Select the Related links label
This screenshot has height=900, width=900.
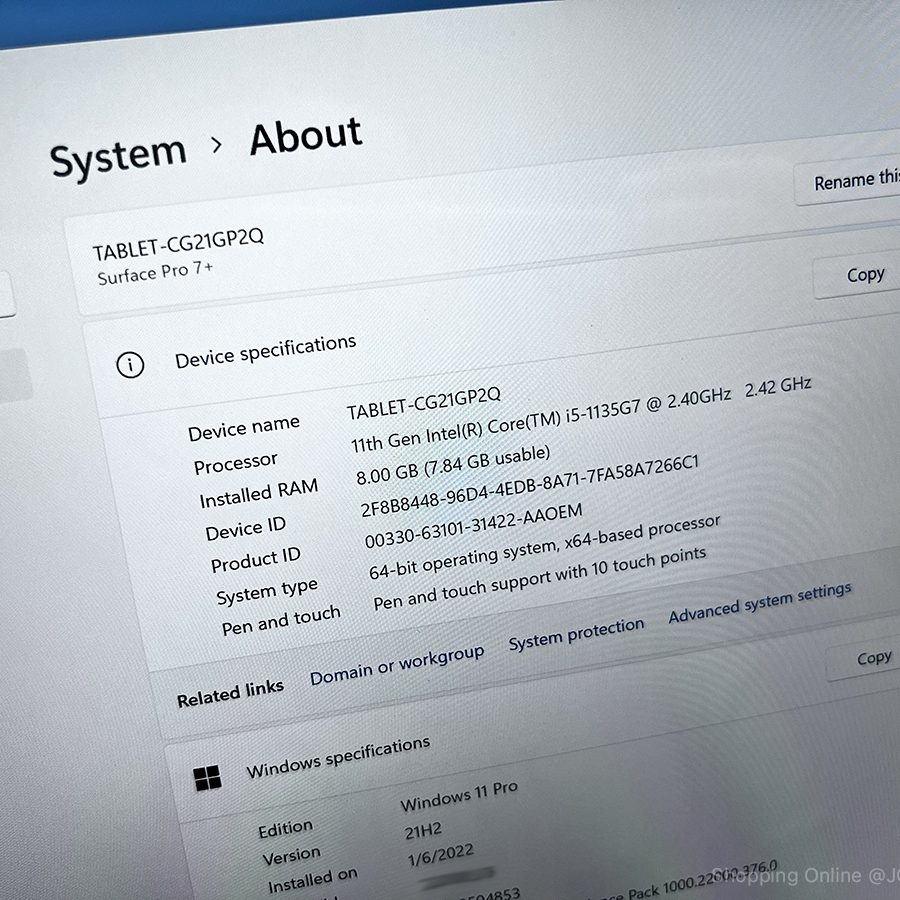[x=230, y=694]
